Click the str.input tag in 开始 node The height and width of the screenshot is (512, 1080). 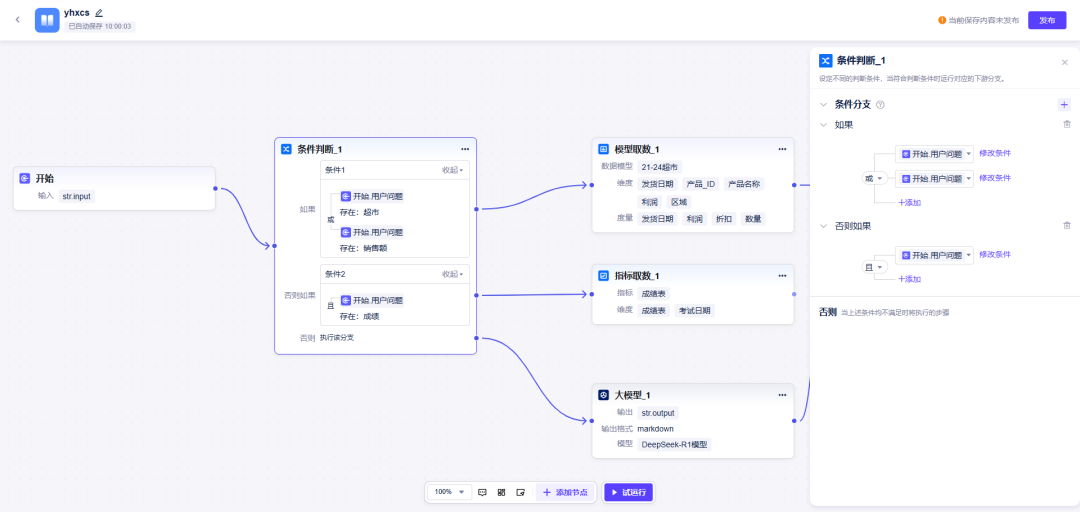[76, 196]
